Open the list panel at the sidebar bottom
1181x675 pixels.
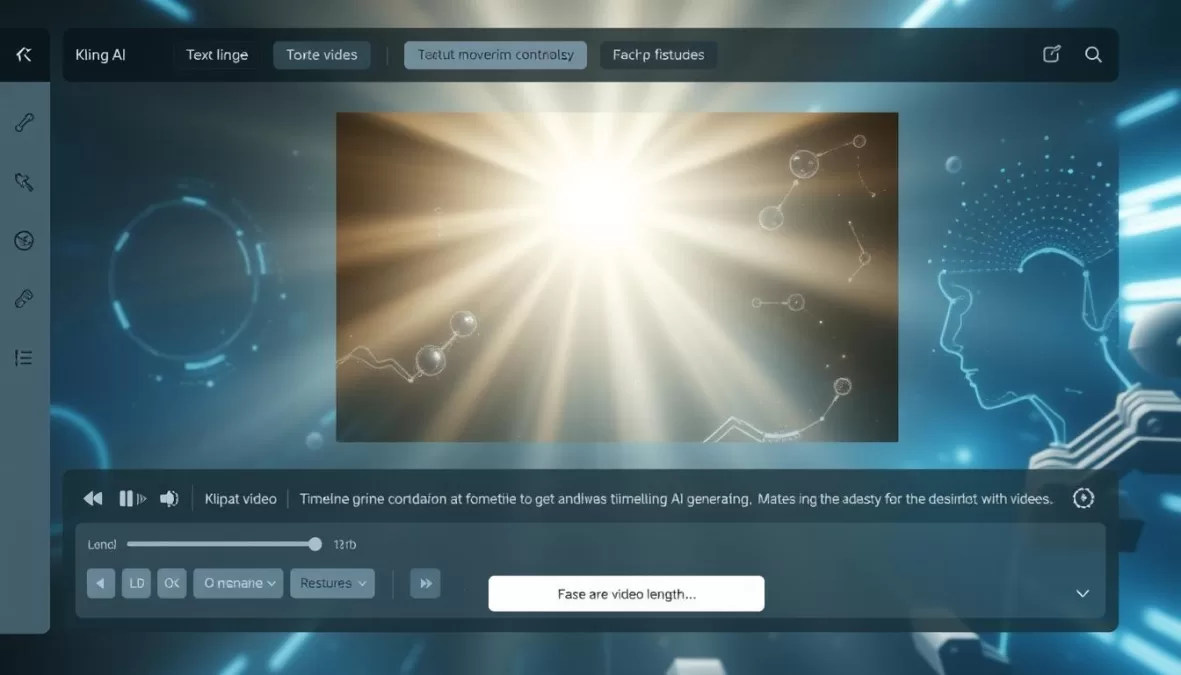point(24,357)
